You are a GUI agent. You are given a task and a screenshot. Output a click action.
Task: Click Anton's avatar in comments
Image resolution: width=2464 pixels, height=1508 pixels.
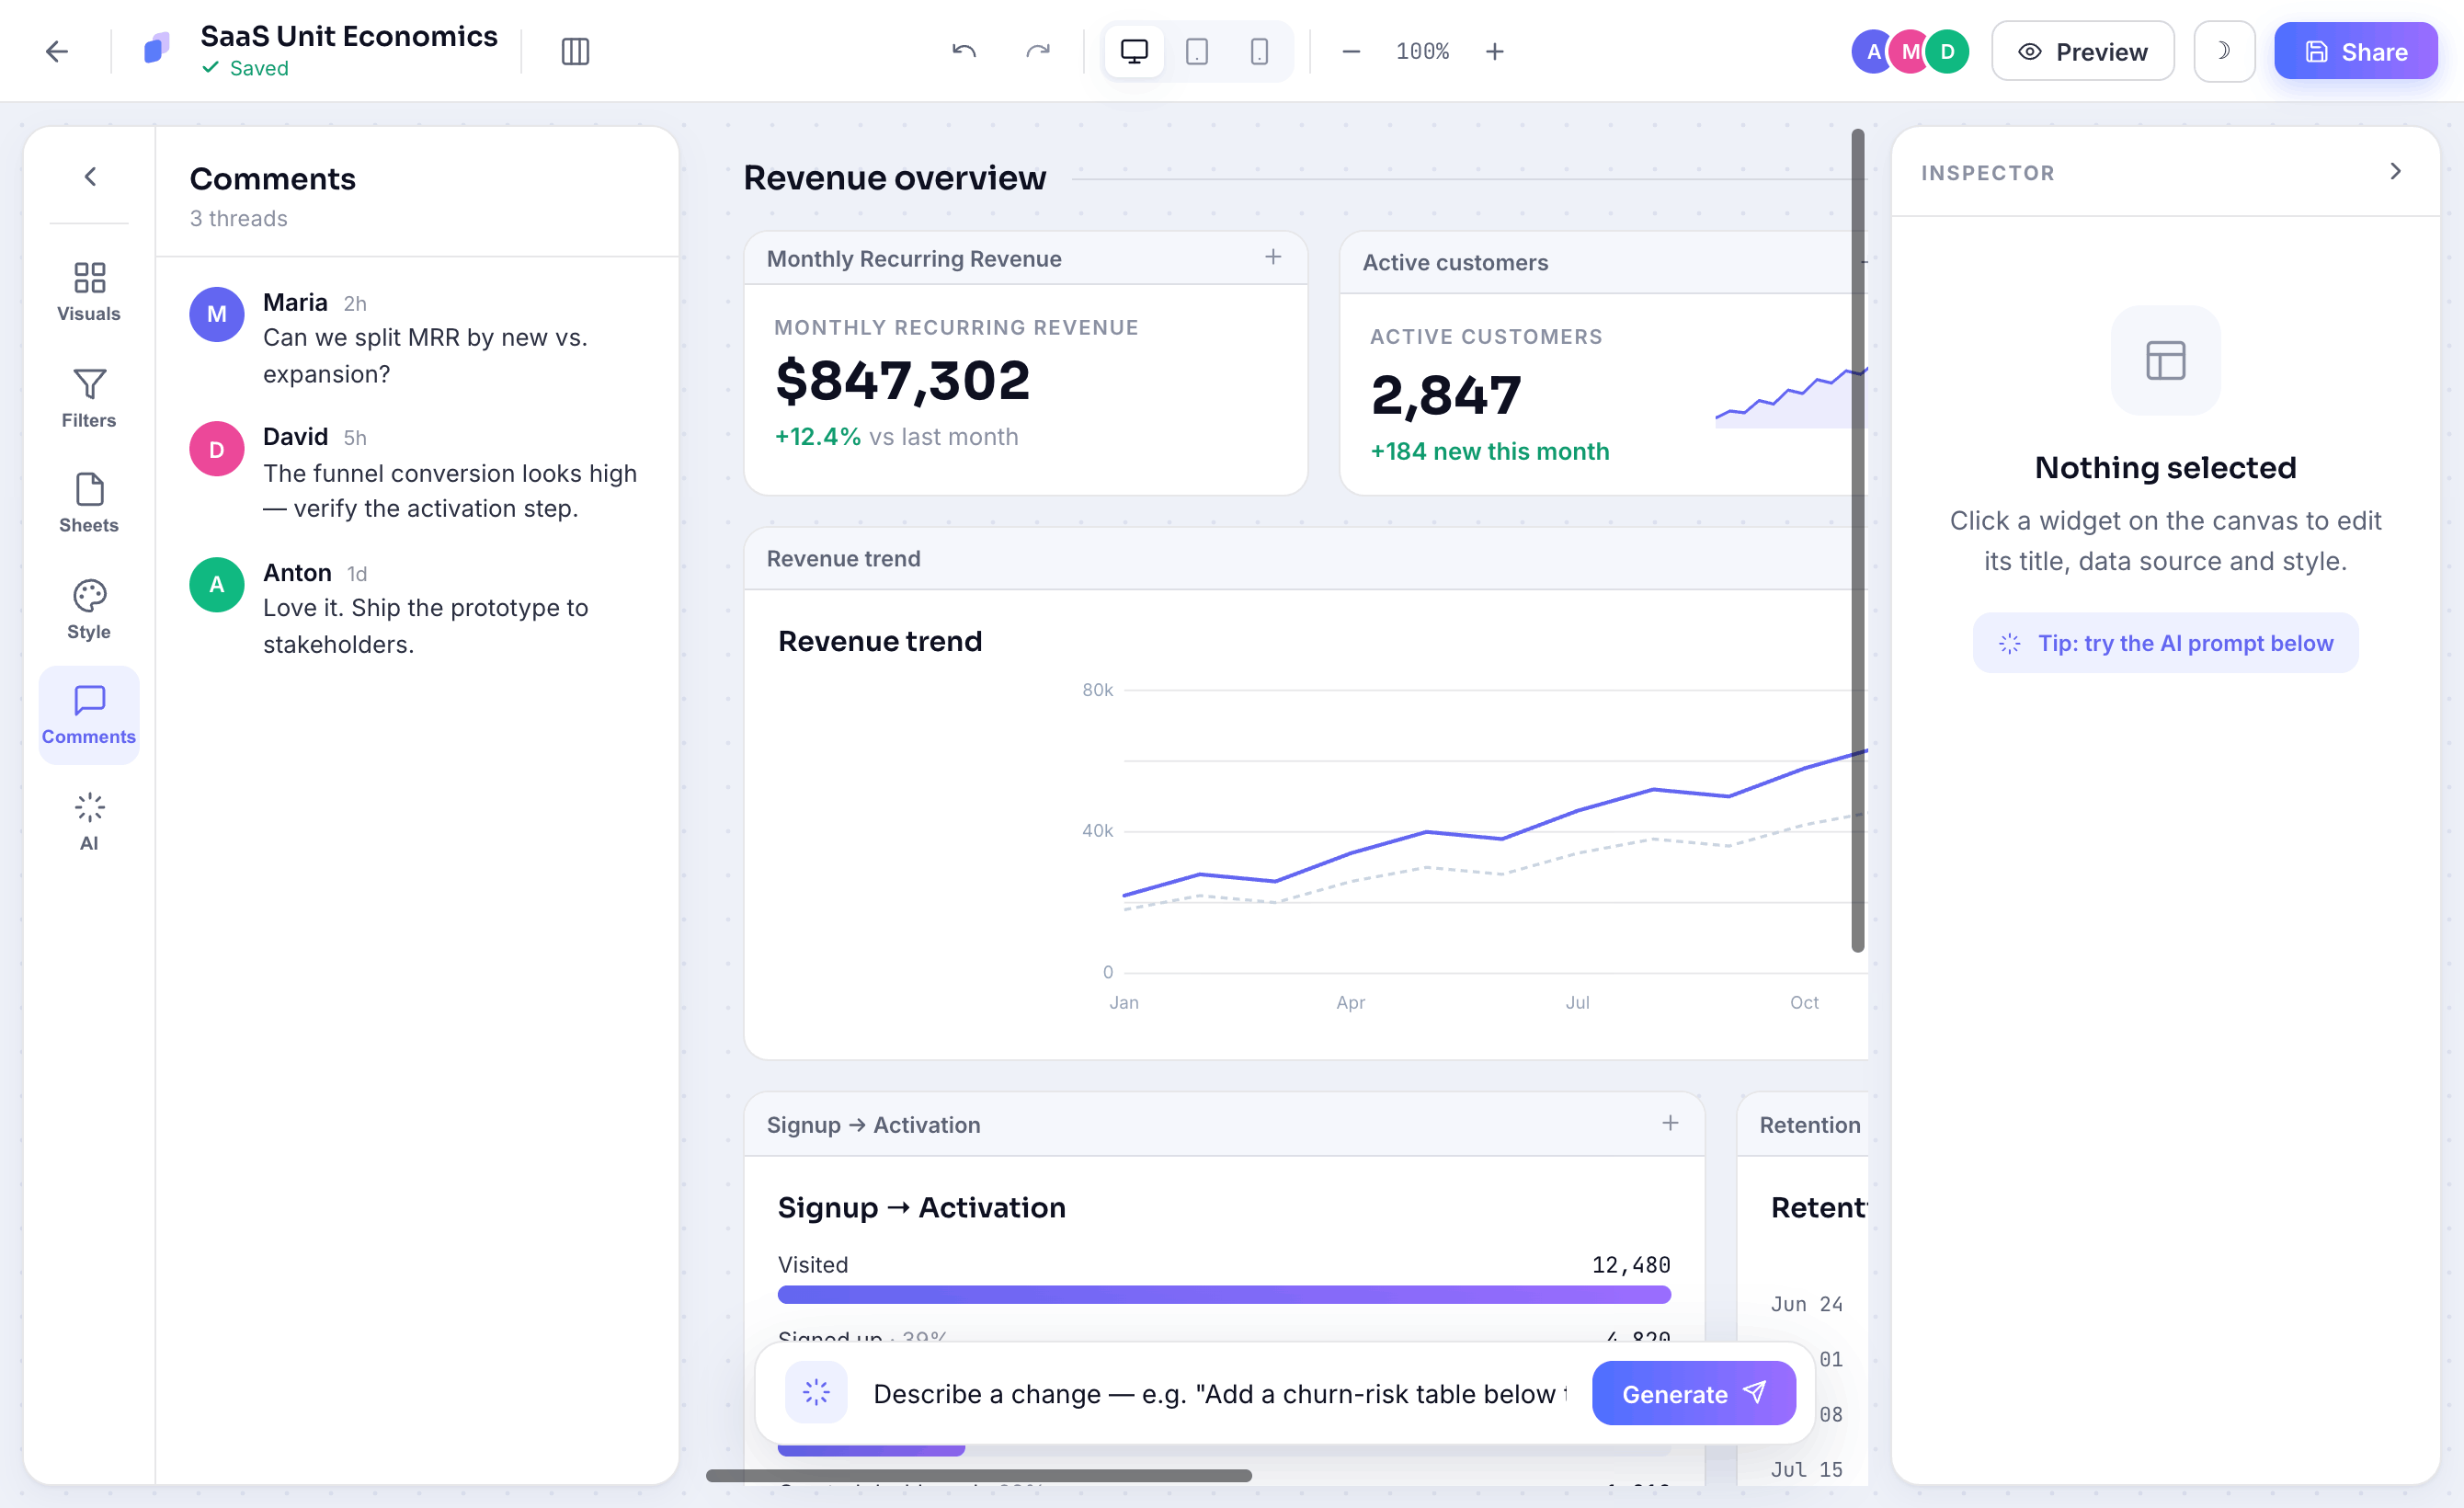[217, 584]
